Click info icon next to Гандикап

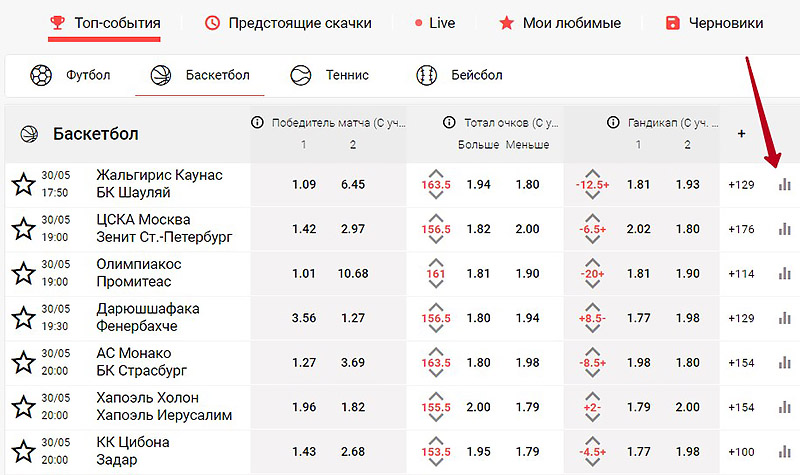pyautogui.click(x=614, y=123)
